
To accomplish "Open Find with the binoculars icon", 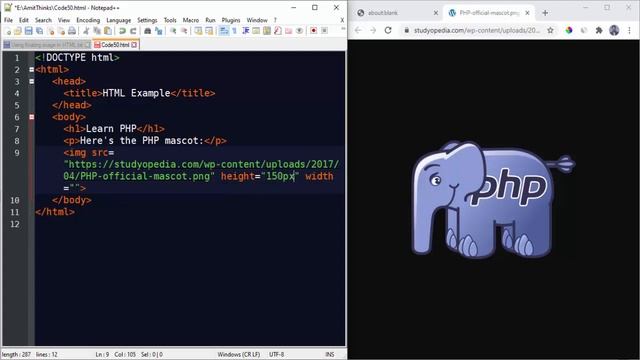I will (147, 31).
